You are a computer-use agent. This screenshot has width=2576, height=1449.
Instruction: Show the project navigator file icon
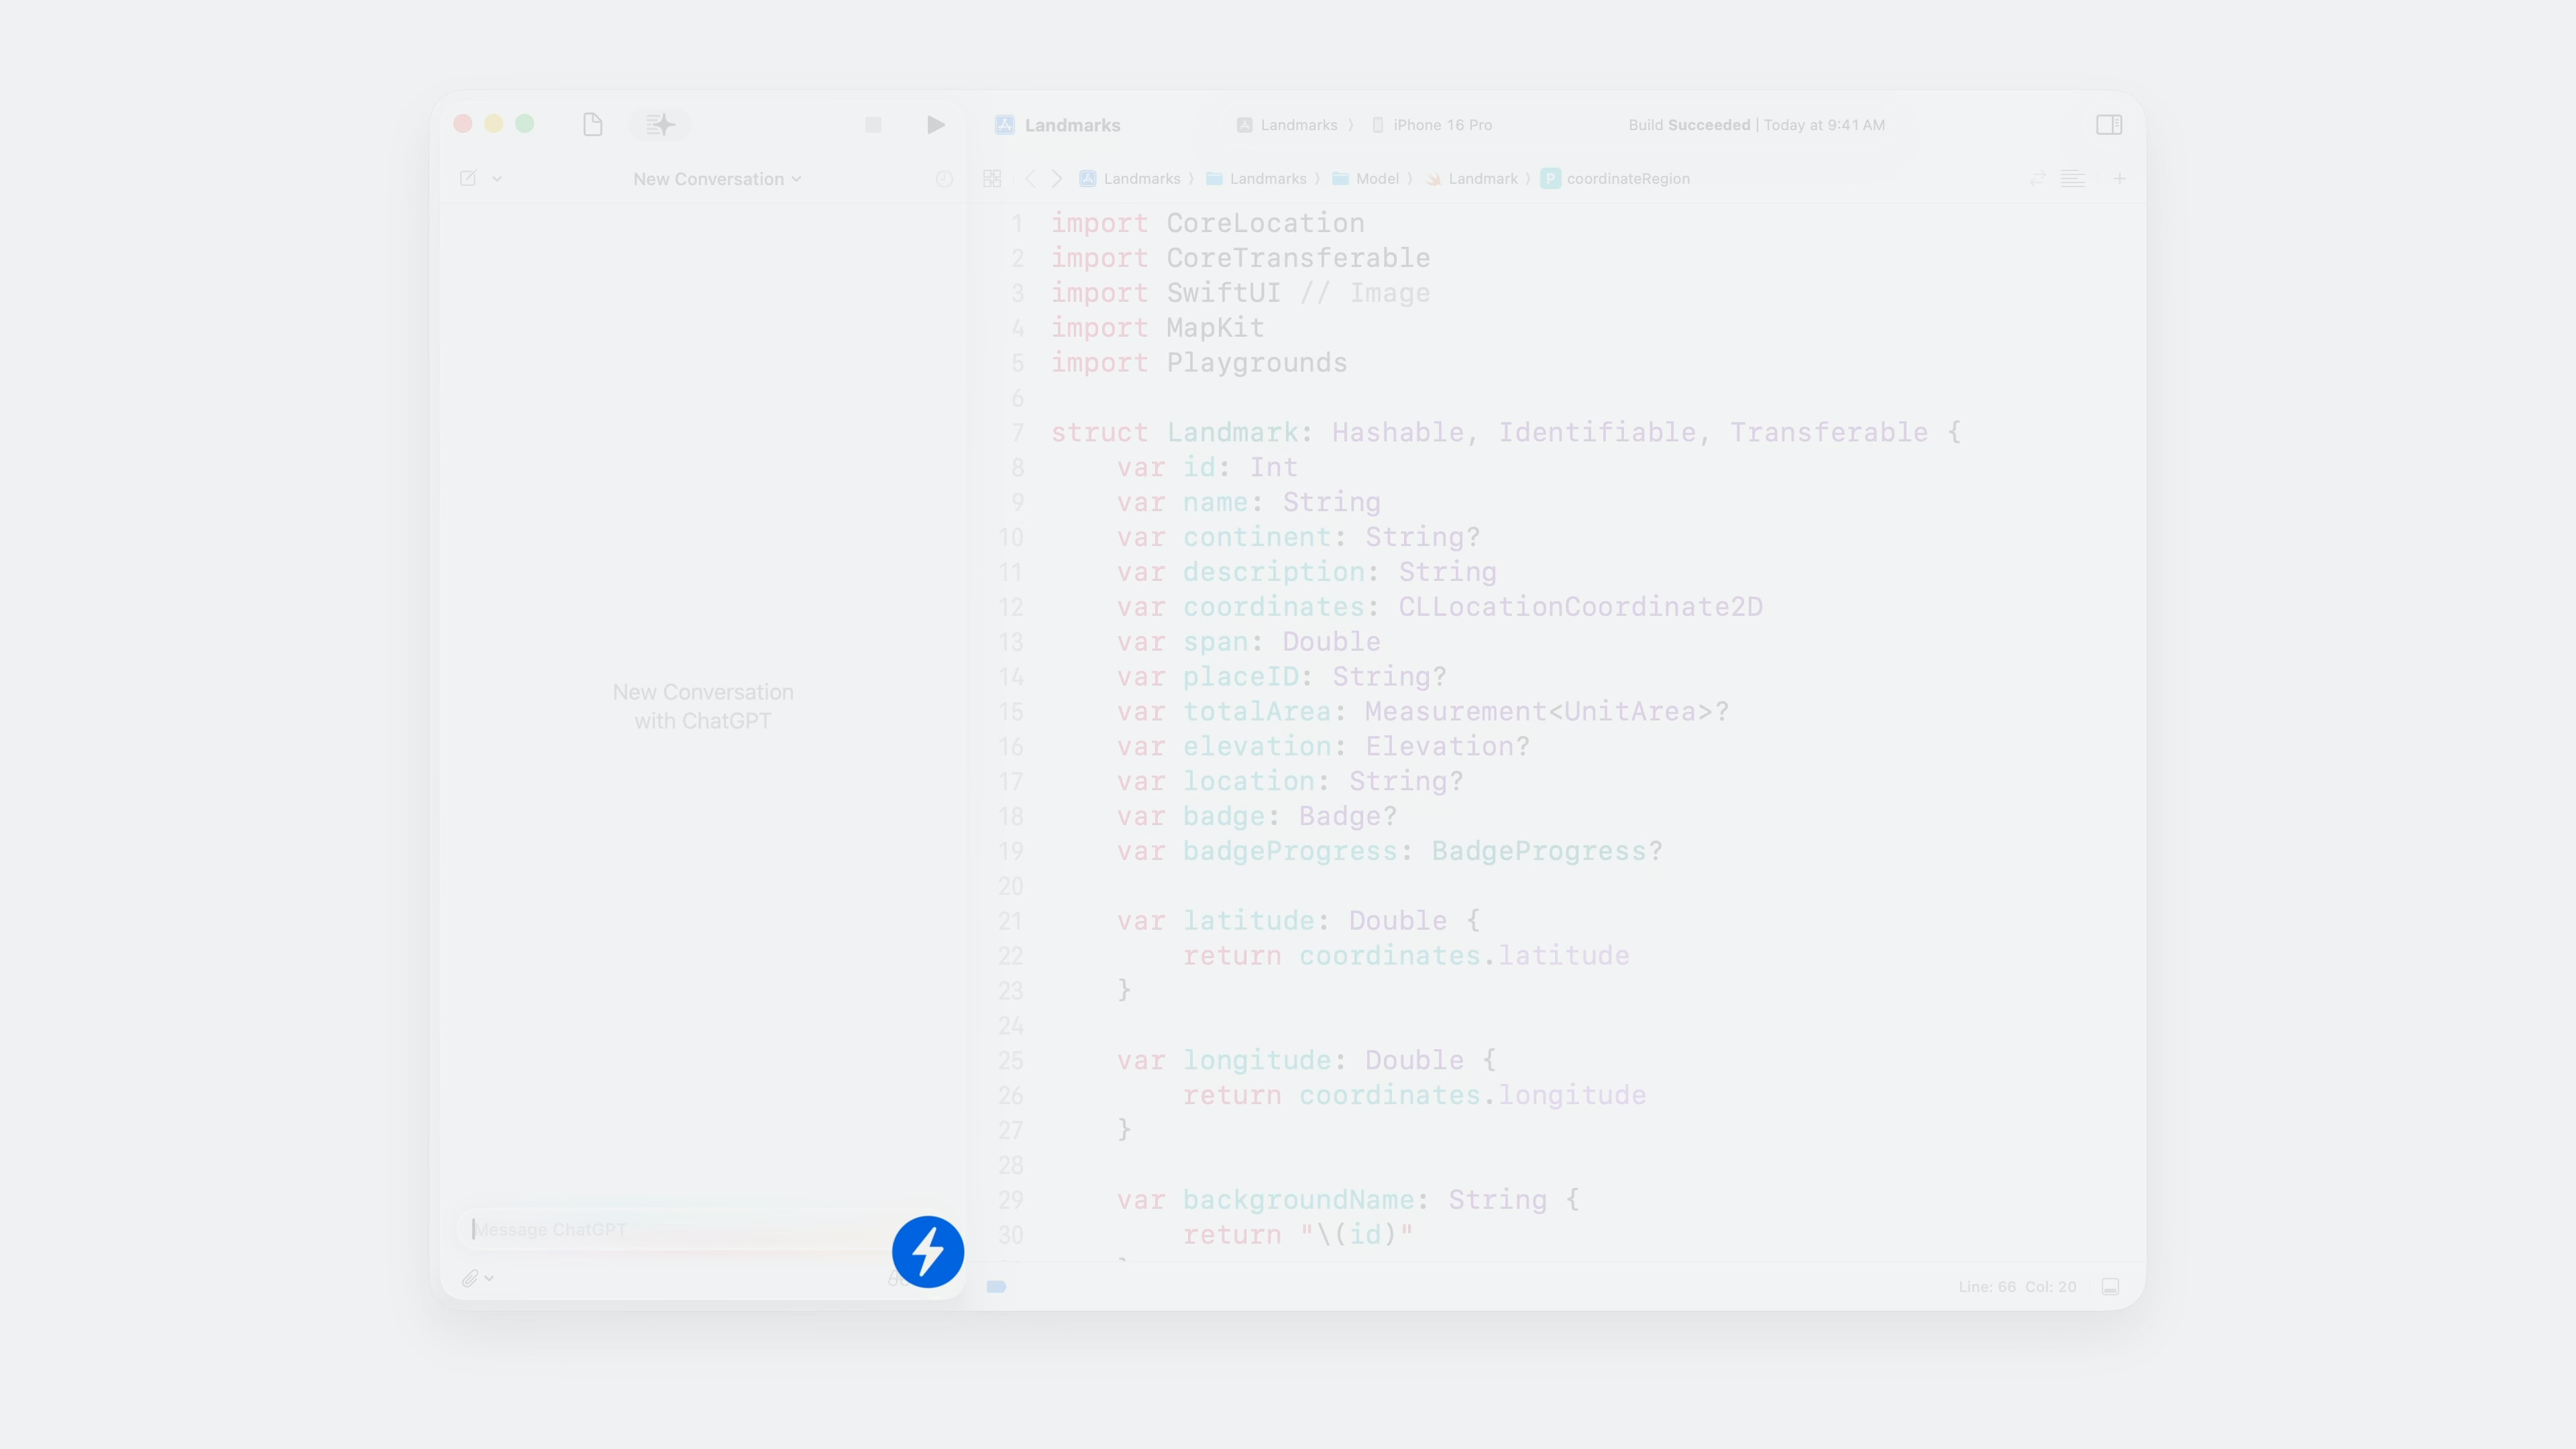[592, 125]
